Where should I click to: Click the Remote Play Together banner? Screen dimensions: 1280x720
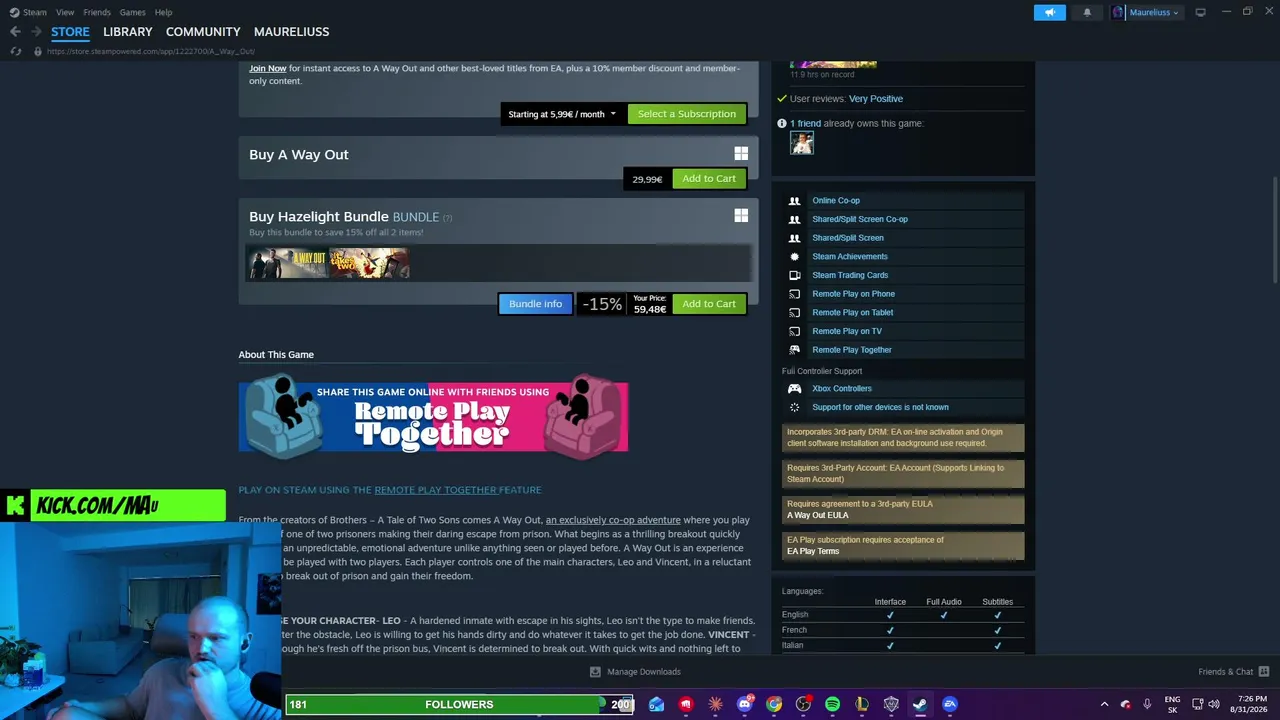pos(433,417)
